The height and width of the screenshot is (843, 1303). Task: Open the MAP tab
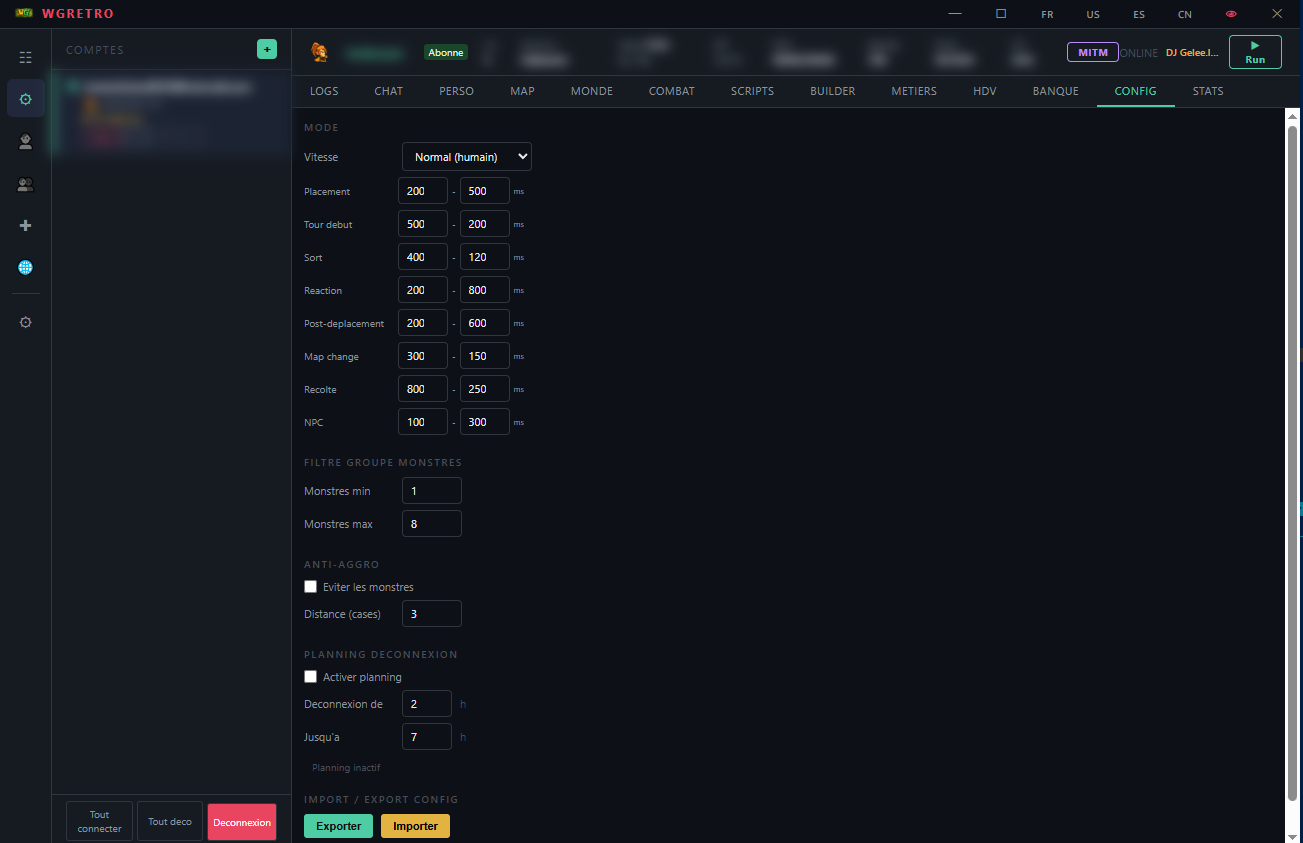(522, 91)
